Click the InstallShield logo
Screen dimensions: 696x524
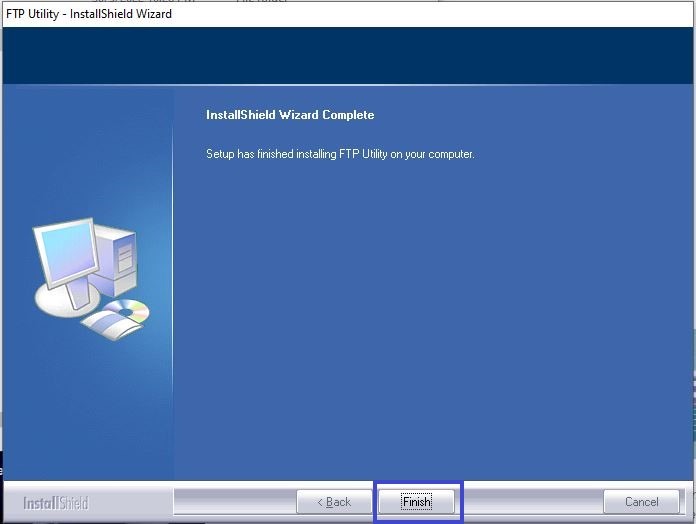point(56,502)
